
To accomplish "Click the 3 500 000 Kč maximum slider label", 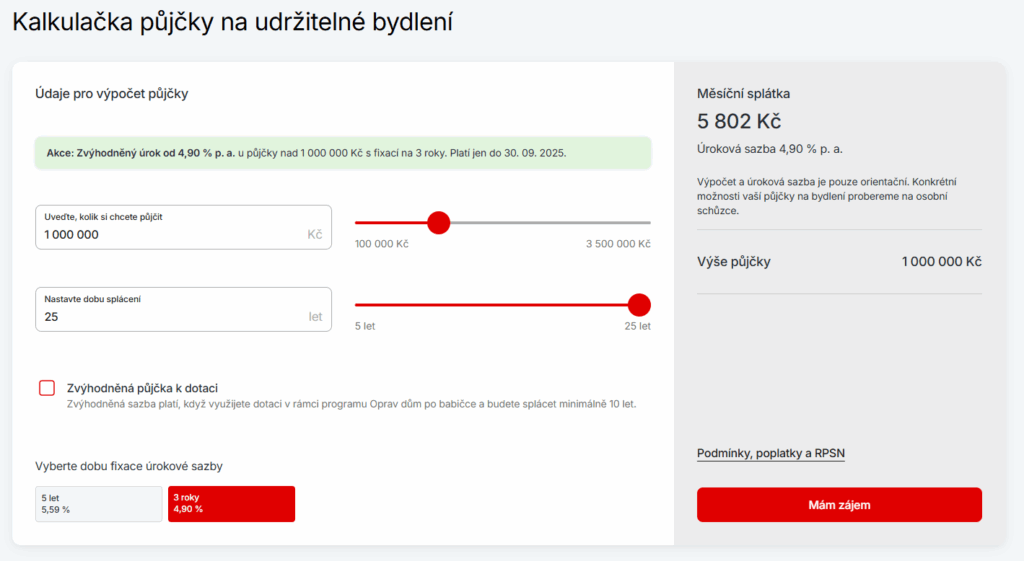I will pos(618,244).
